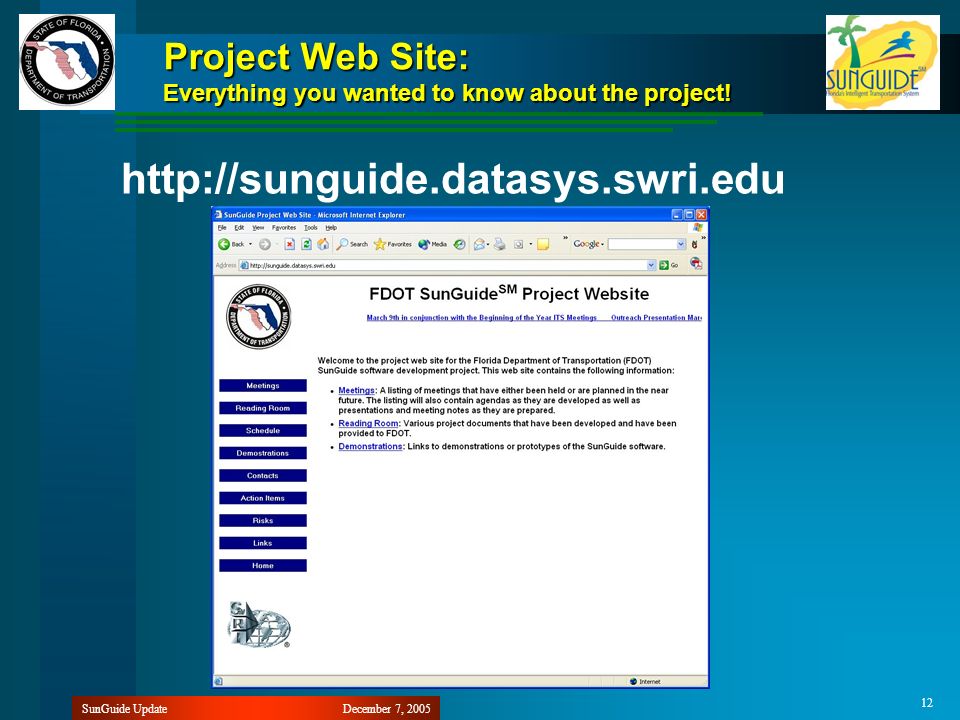Open the Help menu
Screen dimensions: 960x720
pos(331,228)
